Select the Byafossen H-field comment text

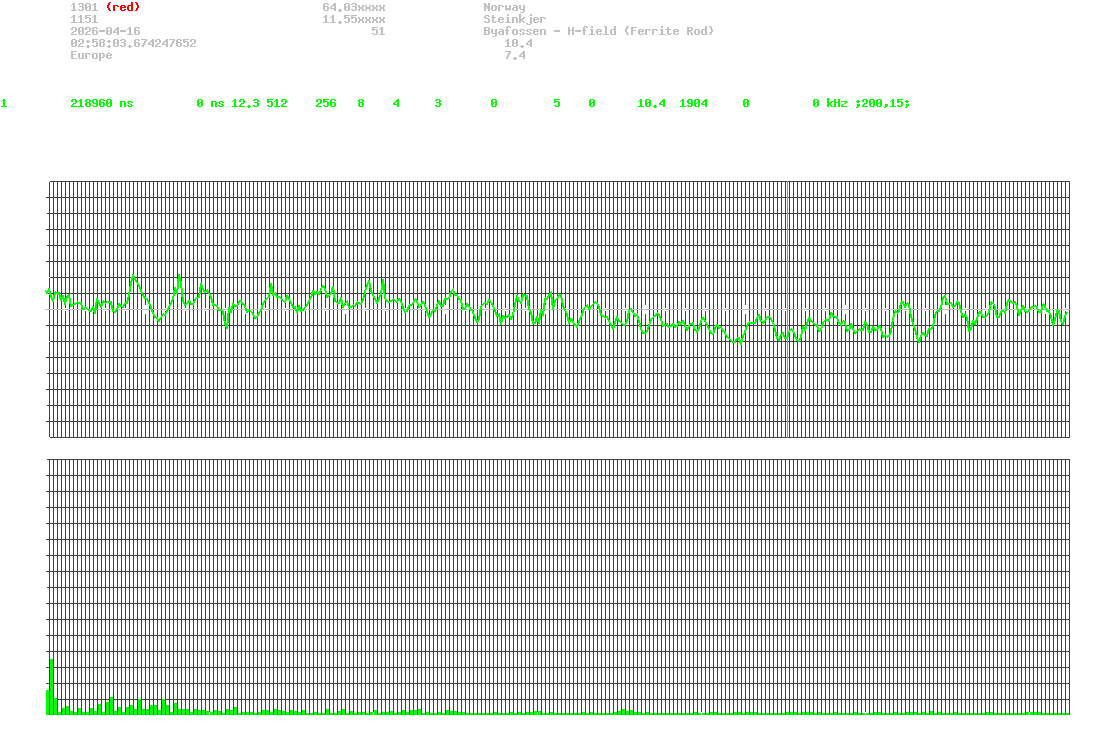tap(598, 31)
